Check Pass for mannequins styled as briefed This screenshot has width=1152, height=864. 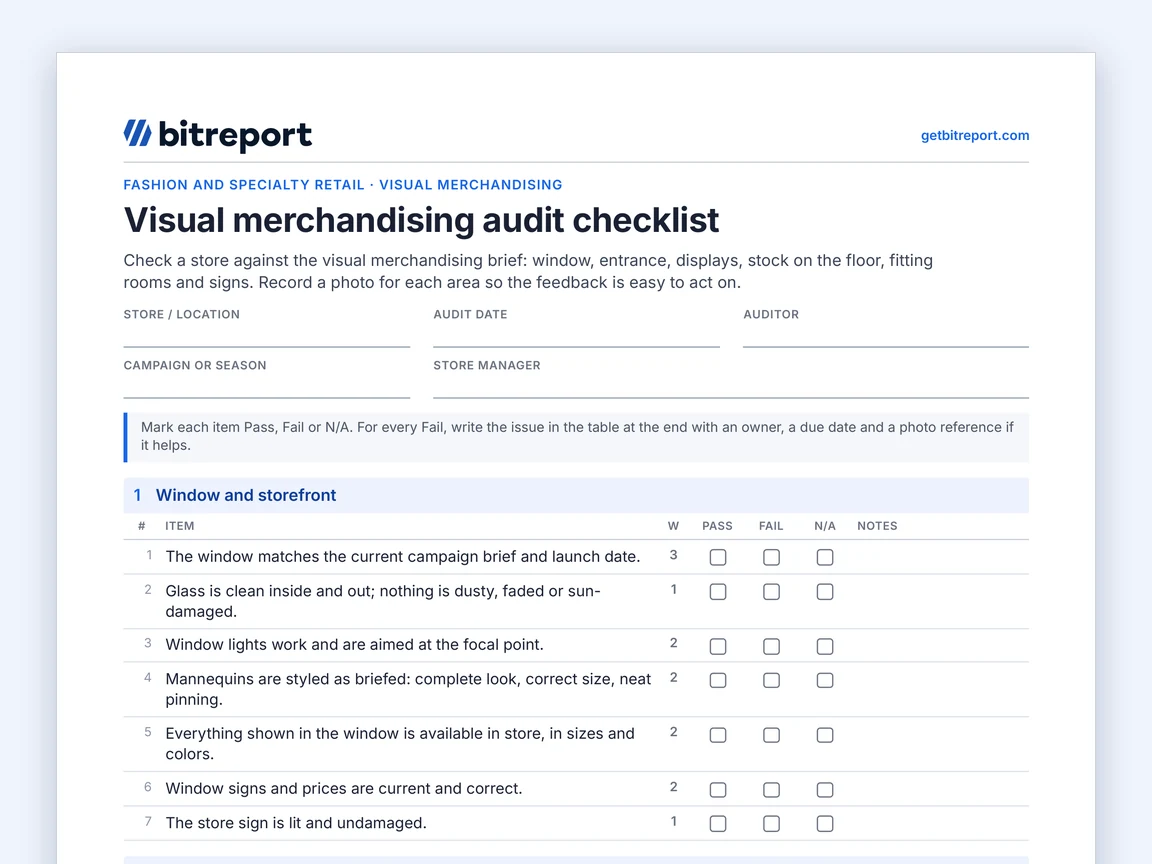[x=718, y=680]
